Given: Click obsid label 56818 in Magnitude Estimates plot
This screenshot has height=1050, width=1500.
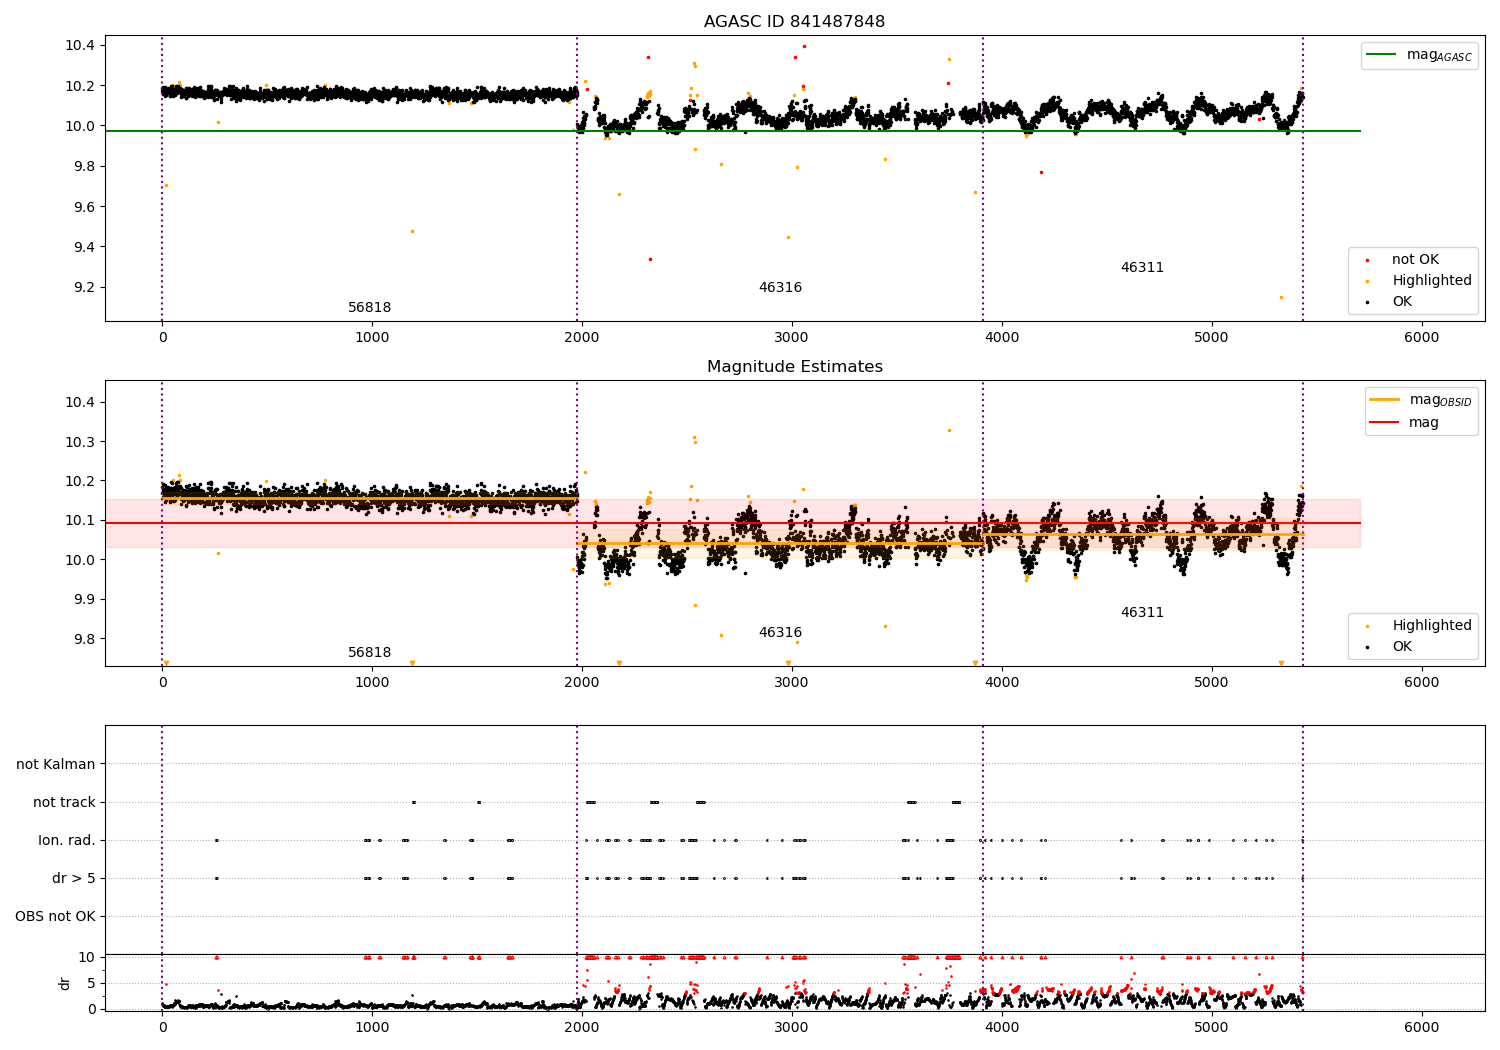Looking at the screenshot, I should [369, 653].
